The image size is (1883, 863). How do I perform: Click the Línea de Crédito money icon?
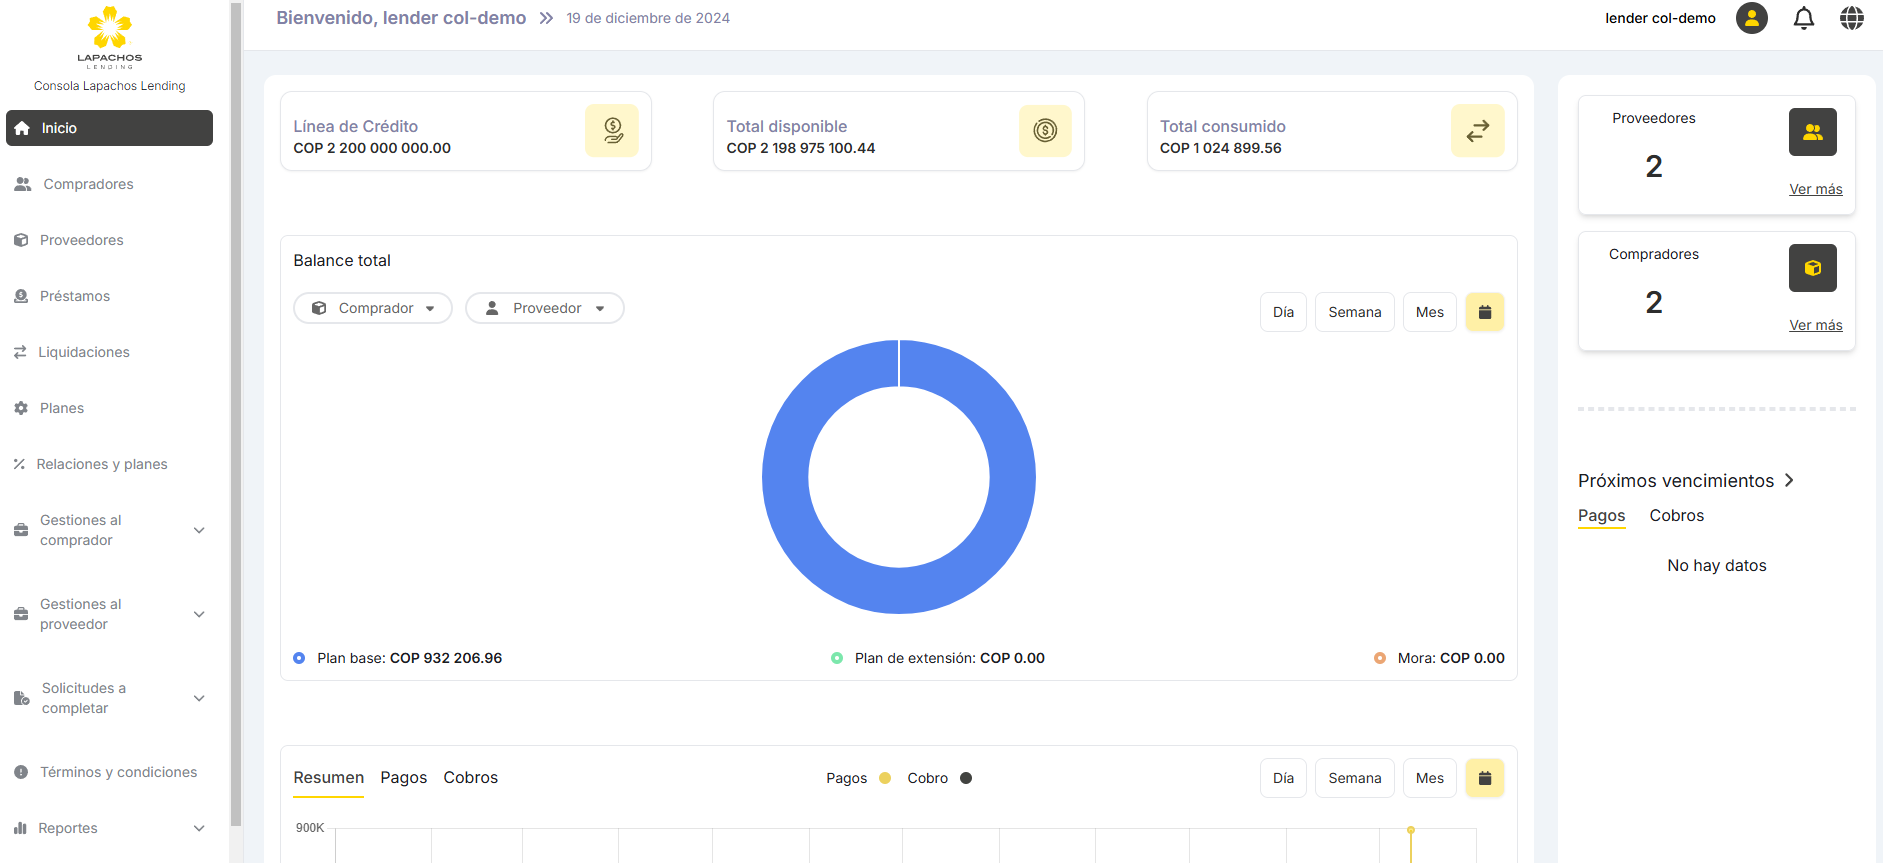(x=612, y=131)
